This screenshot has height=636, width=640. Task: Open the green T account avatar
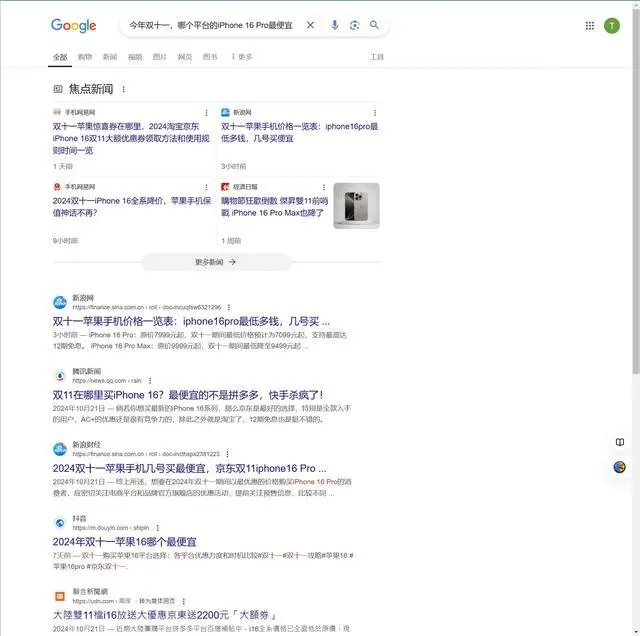611,26
